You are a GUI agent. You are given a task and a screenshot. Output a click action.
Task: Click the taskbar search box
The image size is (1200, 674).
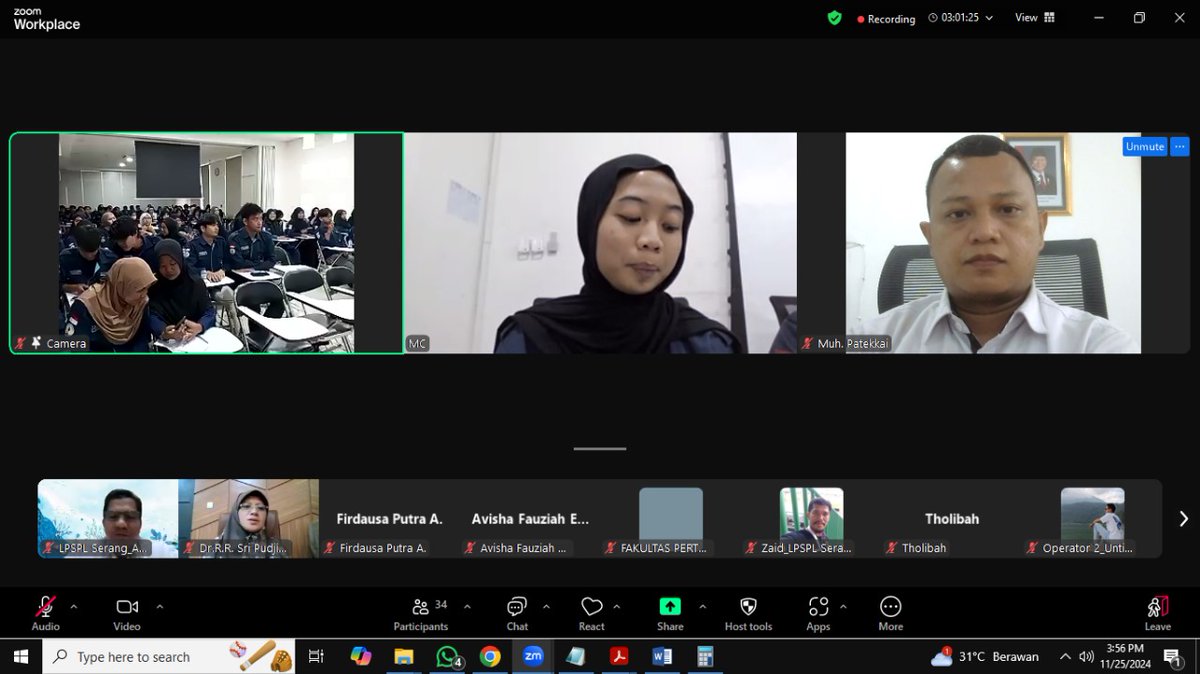click(x=168, y=657)
